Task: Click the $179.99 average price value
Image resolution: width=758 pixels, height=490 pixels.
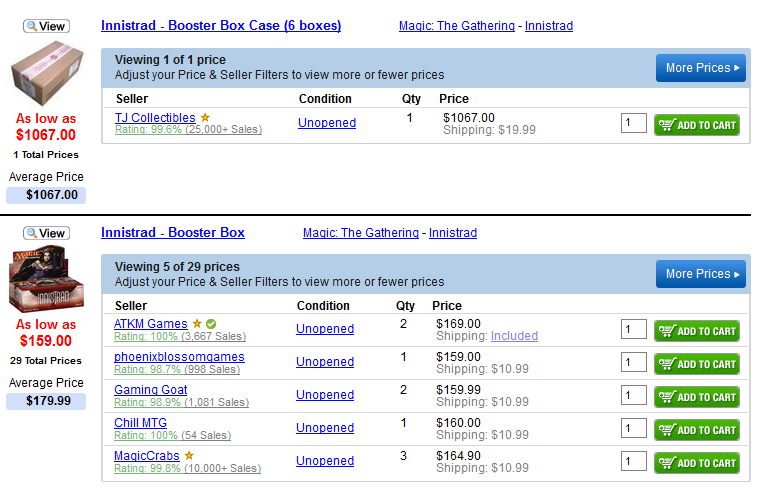Action: [46, 401]
